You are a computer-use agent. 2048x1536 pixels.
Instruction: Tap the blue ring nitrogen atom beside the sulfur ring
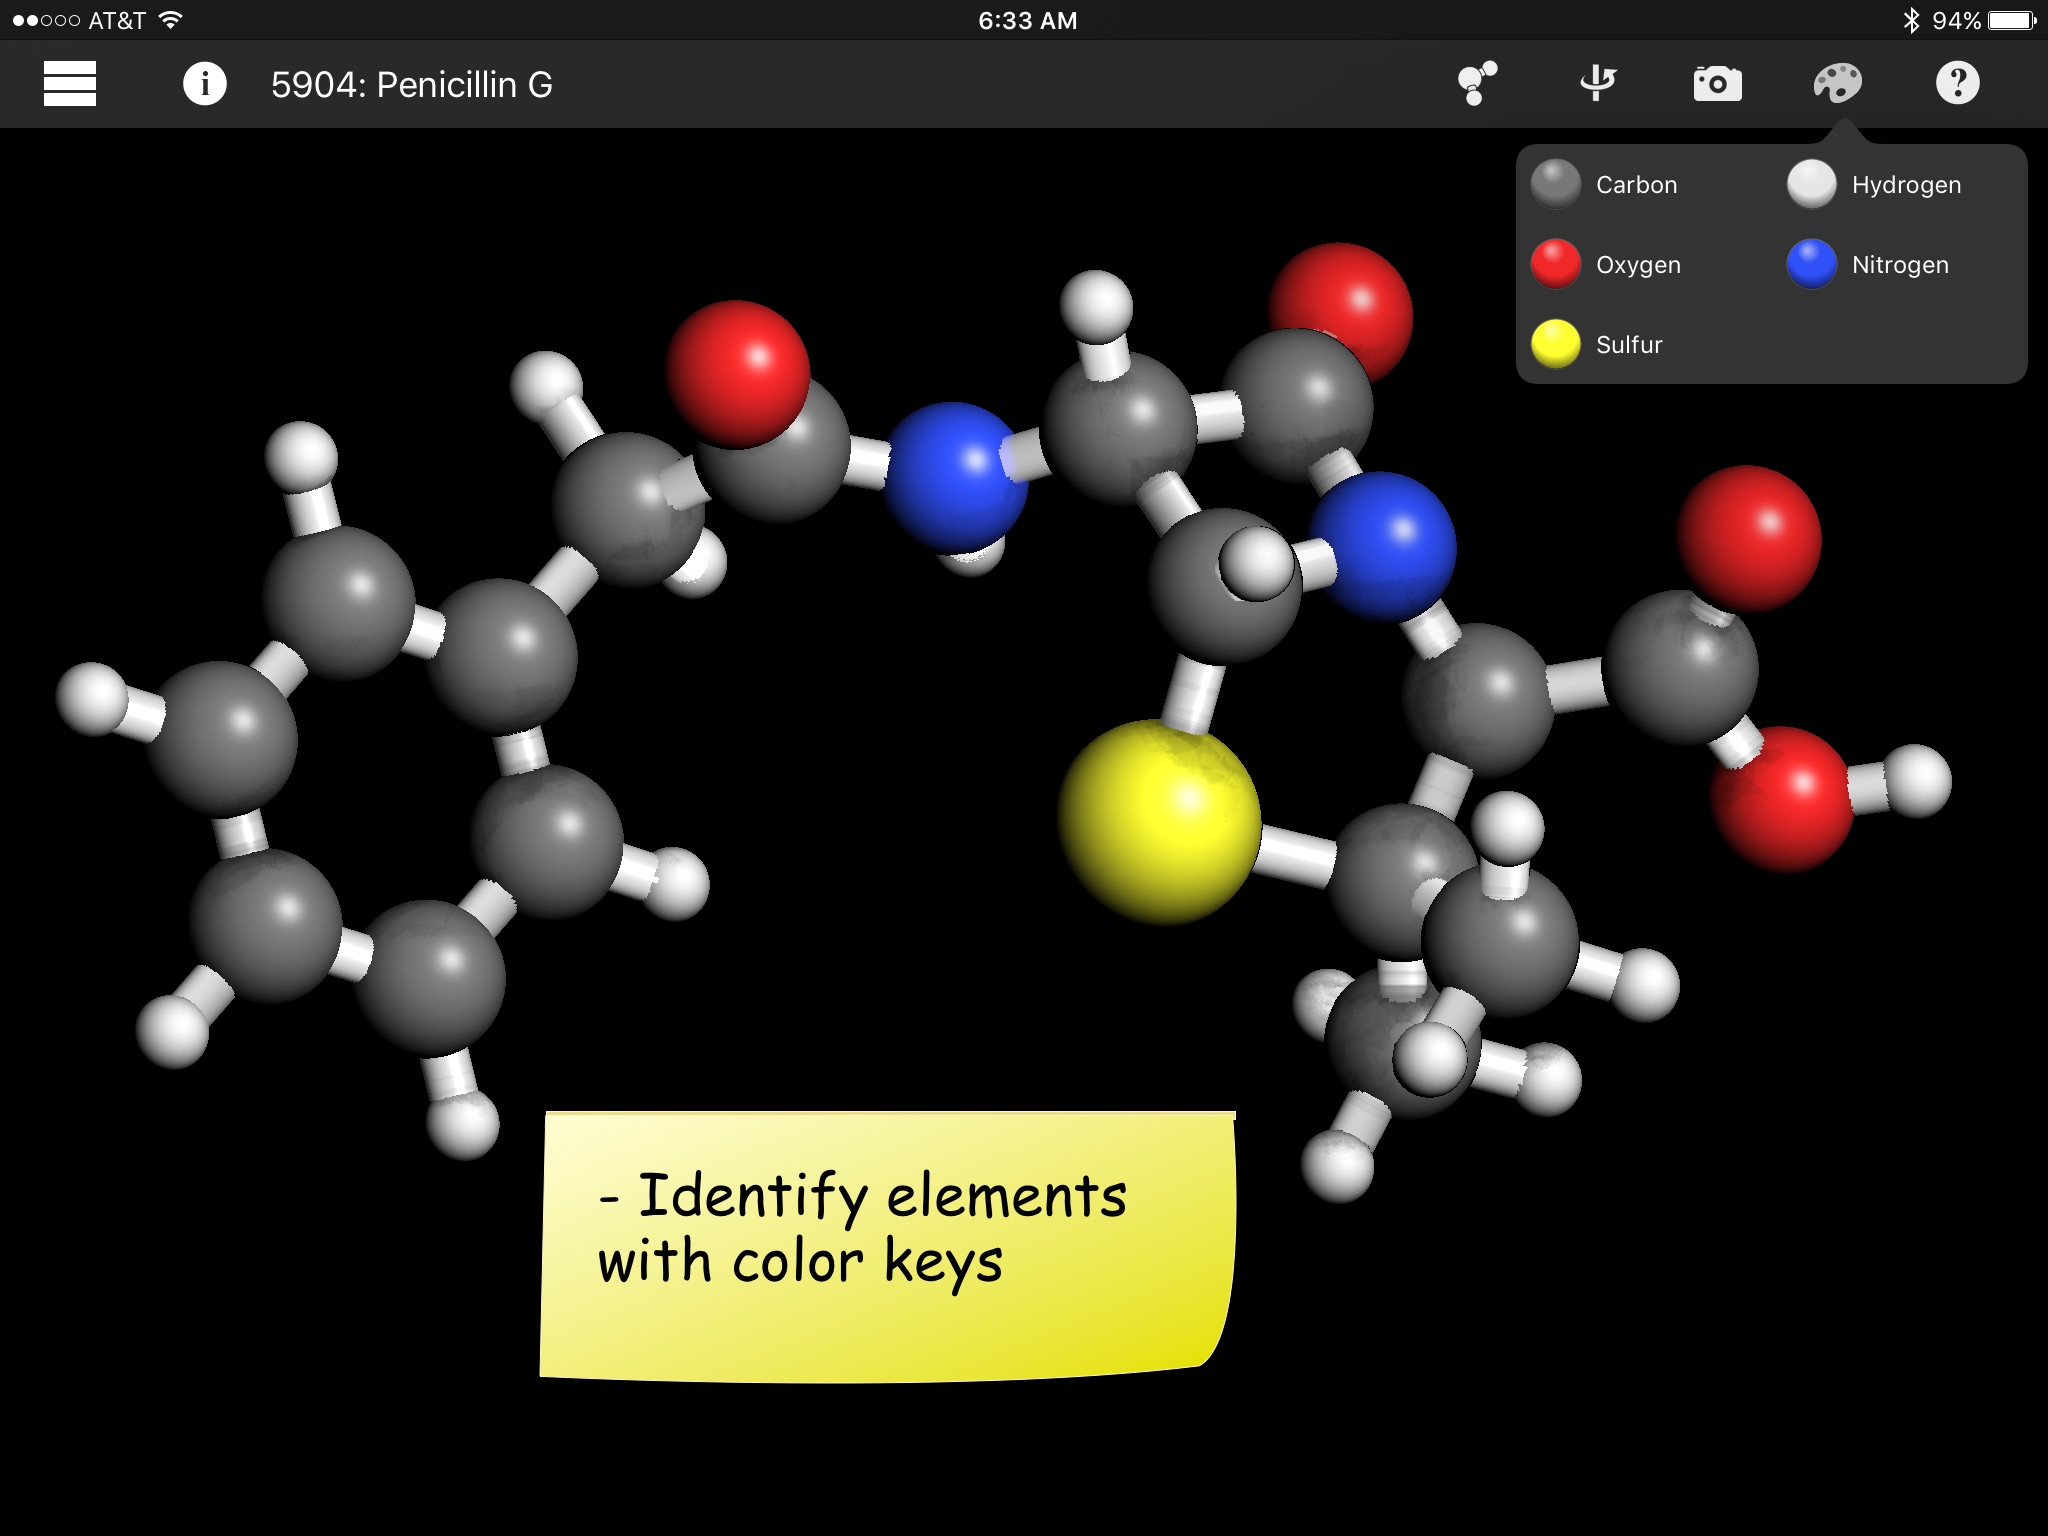click(x=1384, y=546)
